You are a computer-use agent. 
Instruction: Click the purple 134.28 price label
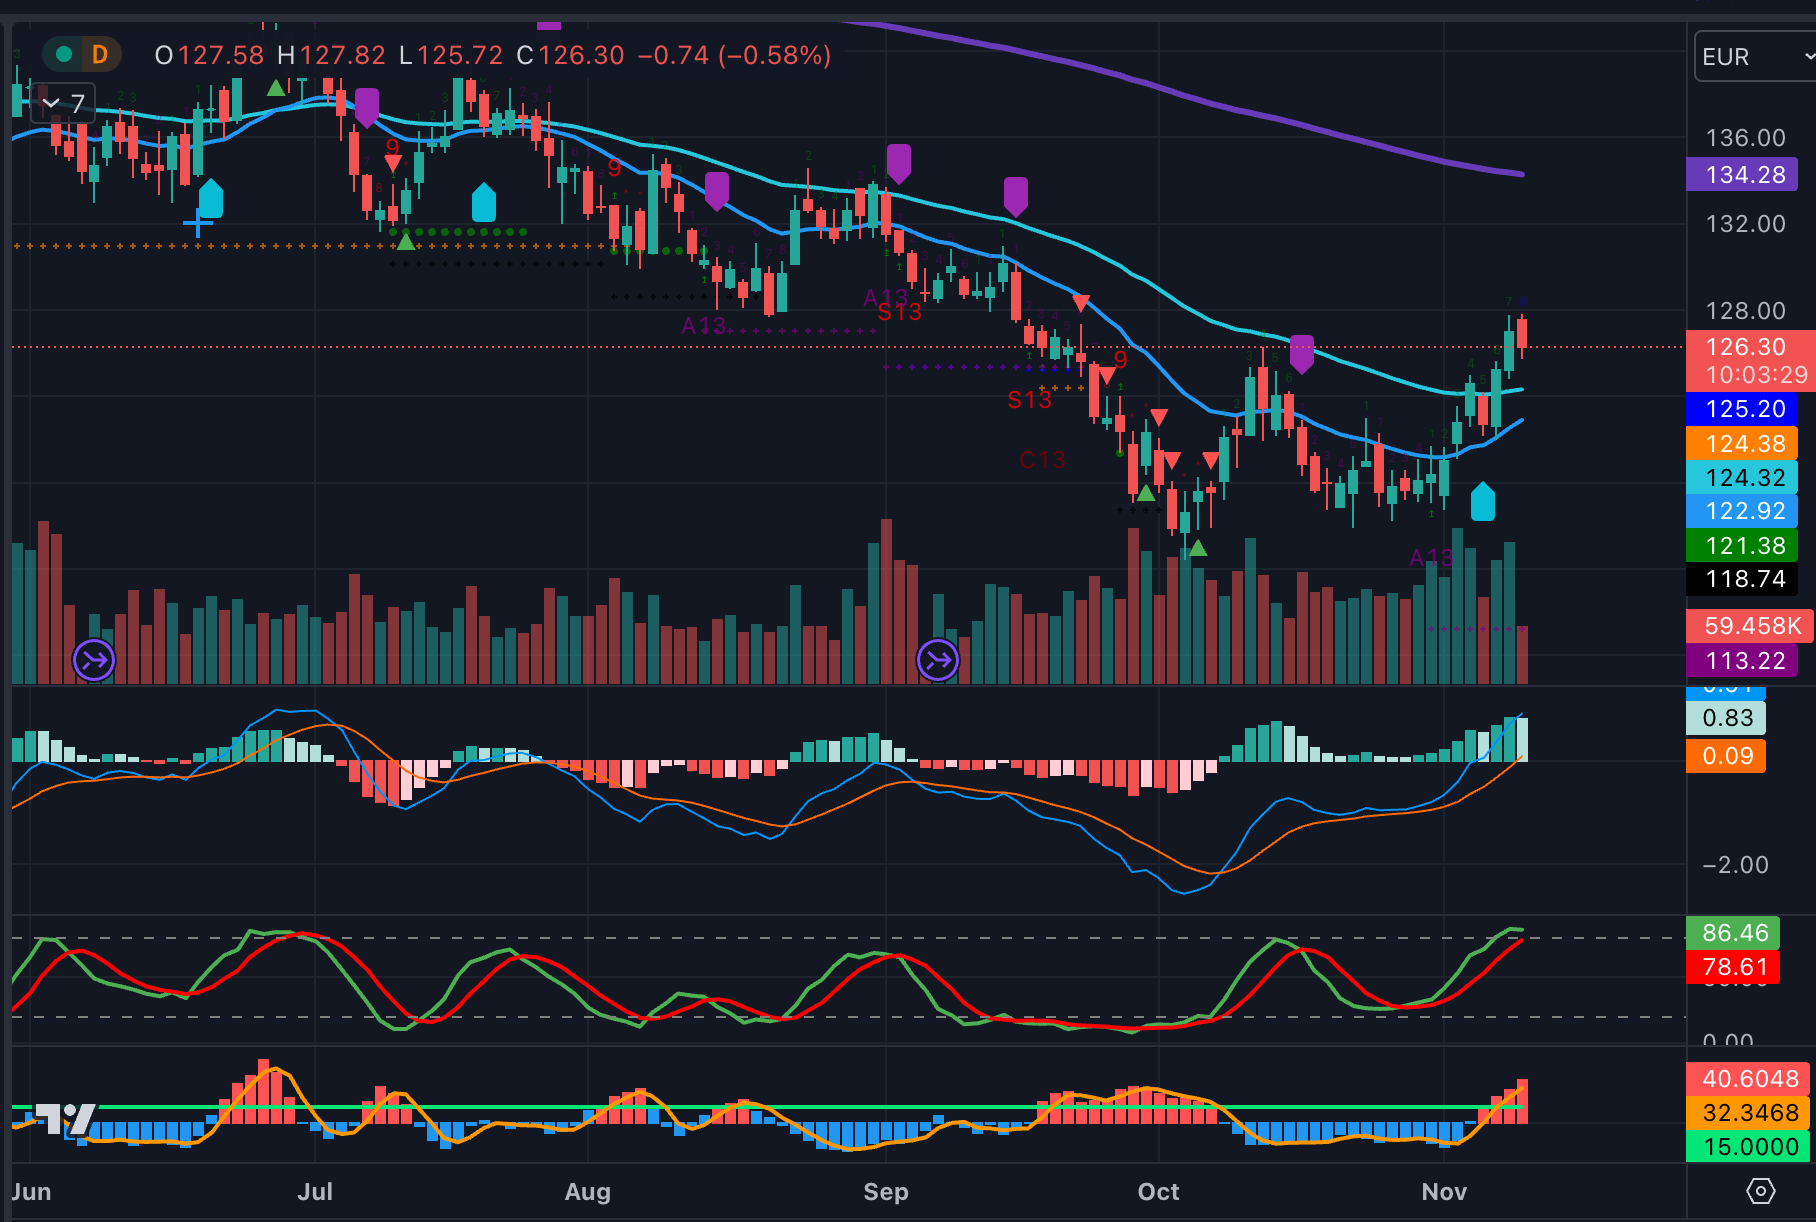pos(1742,175)
